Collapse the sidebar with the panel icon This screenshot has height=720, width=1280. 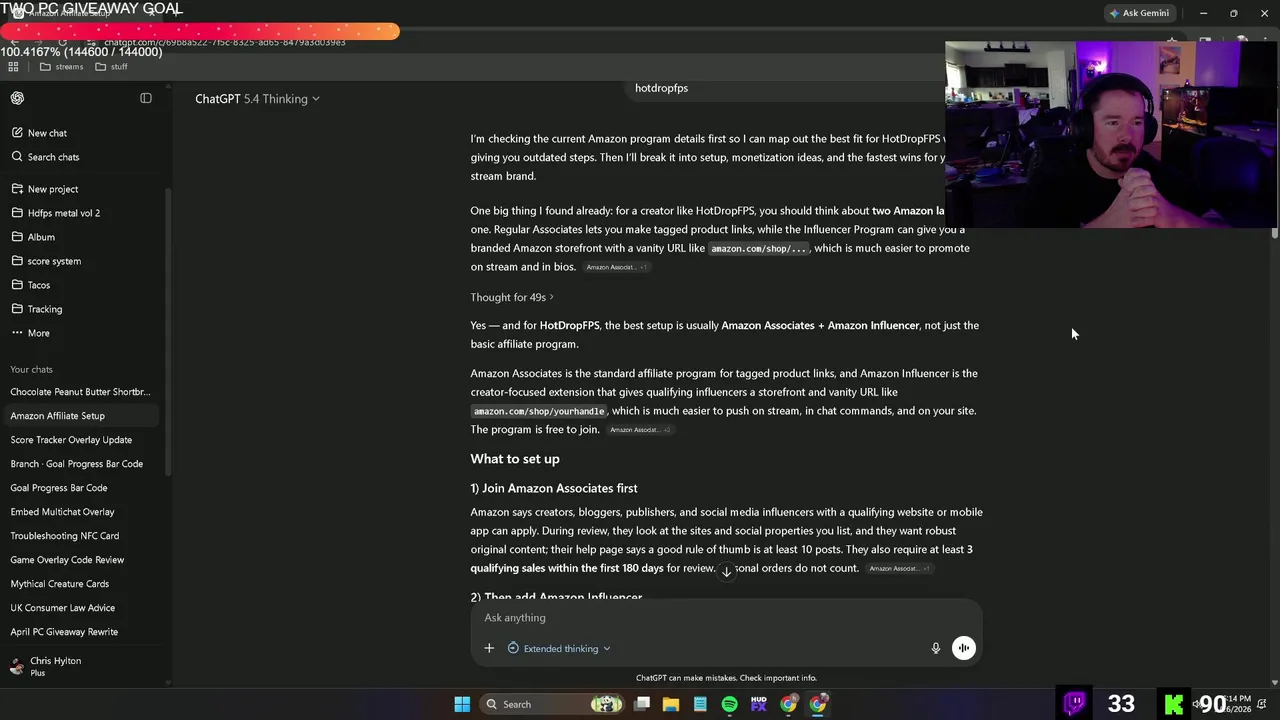click(x=146, y=98)
